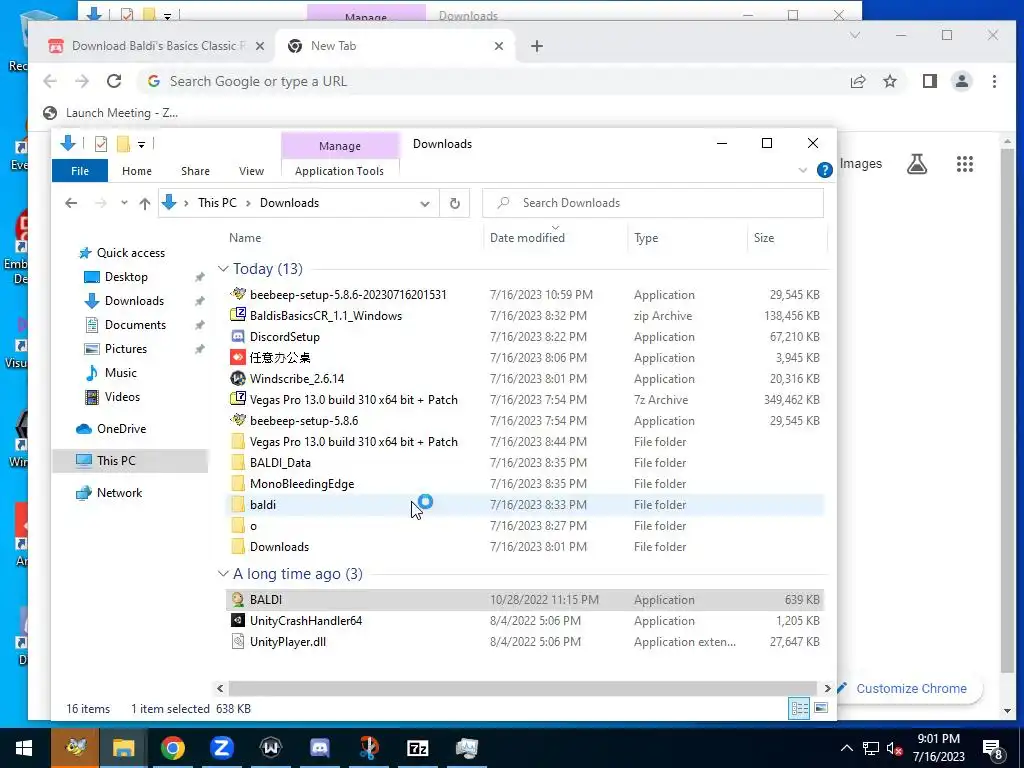Open the Home ribbon tab
Screen dimensions: 1024x768
pyautogui.click(x=136, y=171)
